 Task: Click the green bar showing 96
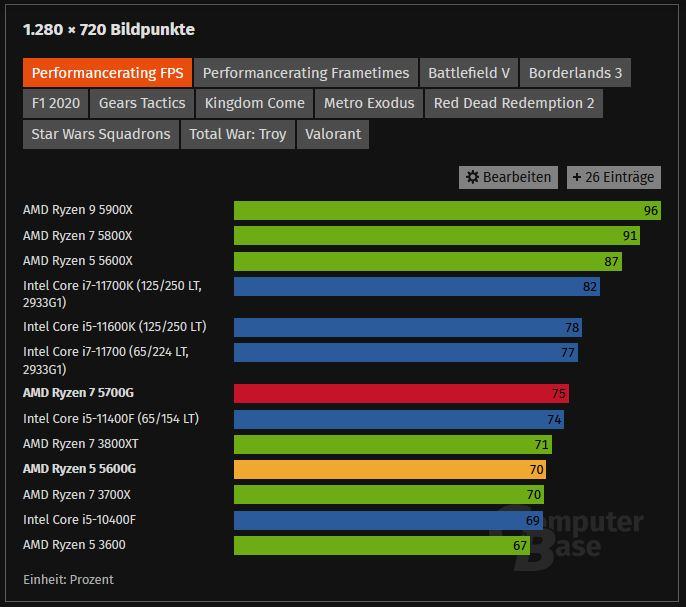click(x=447, y=211)
